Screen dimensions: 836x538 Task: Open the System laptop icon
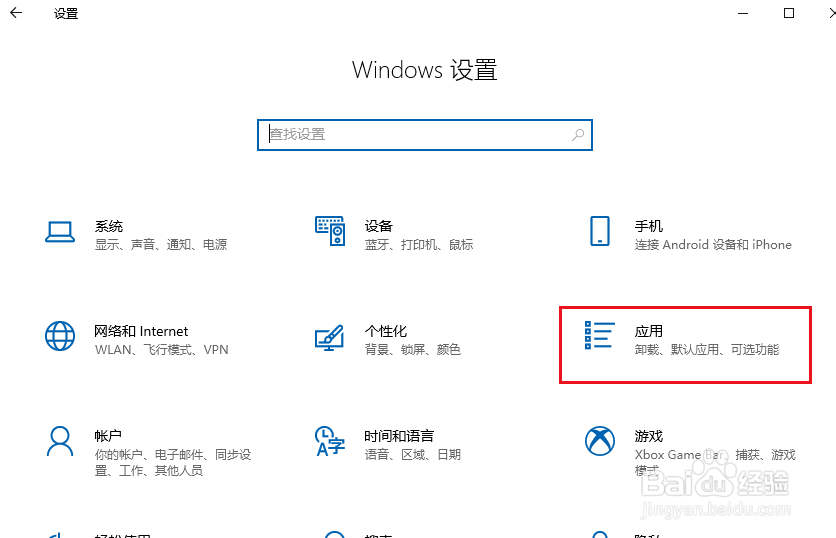tap(60, 232)
